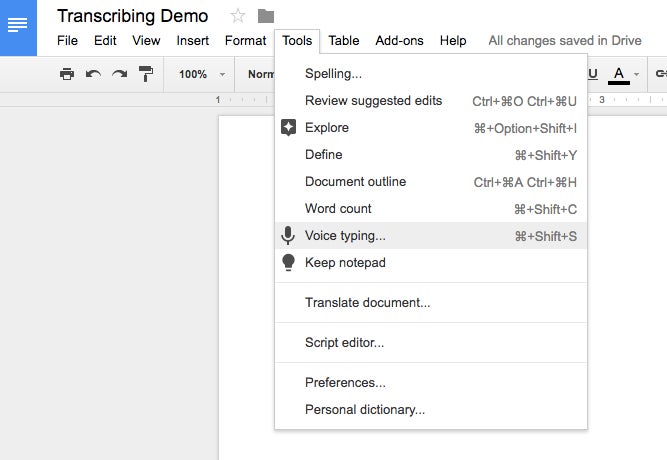Click the Transcribing Demo document title
Viewport: 667px width, 460px height.
point(133,16)
